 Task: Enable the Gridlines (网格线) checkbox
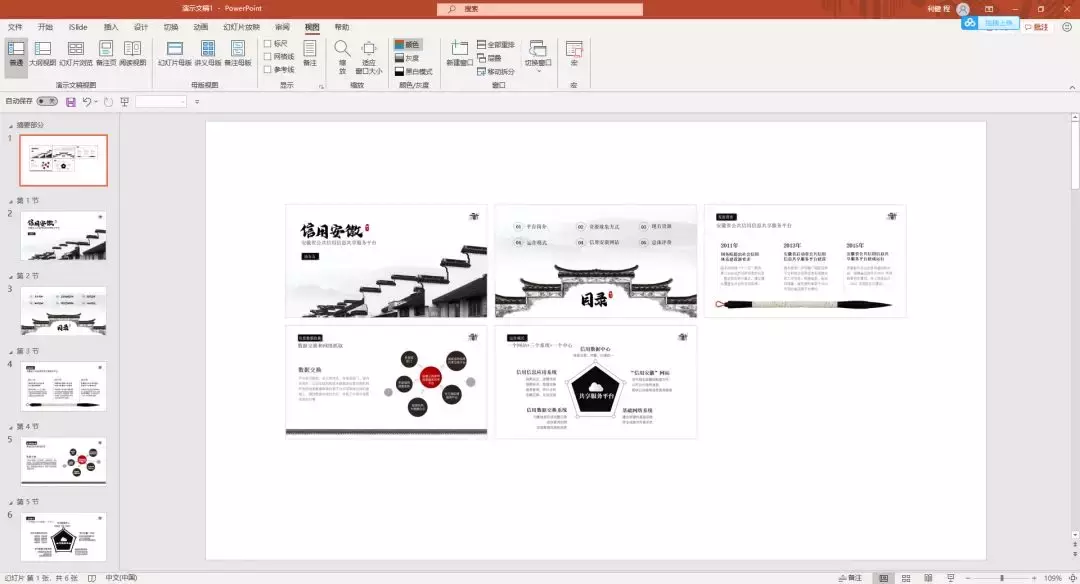coord(267,56)
